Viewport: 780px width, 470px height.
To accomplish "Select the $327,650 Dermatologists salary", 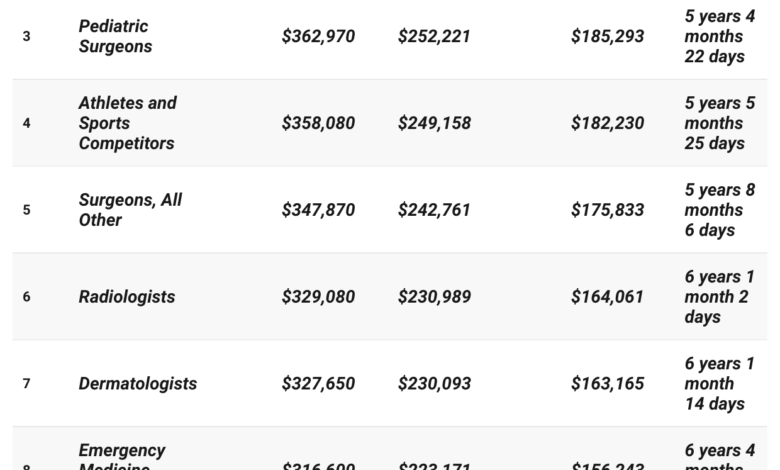I will click(x=318, y=384).
